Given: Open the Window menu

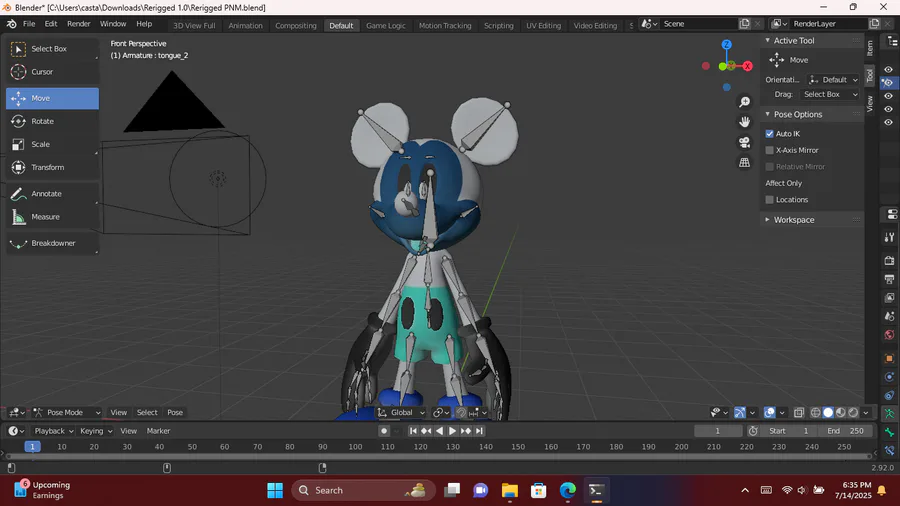Looking at the screenshot, I should (x=113, y=24).
